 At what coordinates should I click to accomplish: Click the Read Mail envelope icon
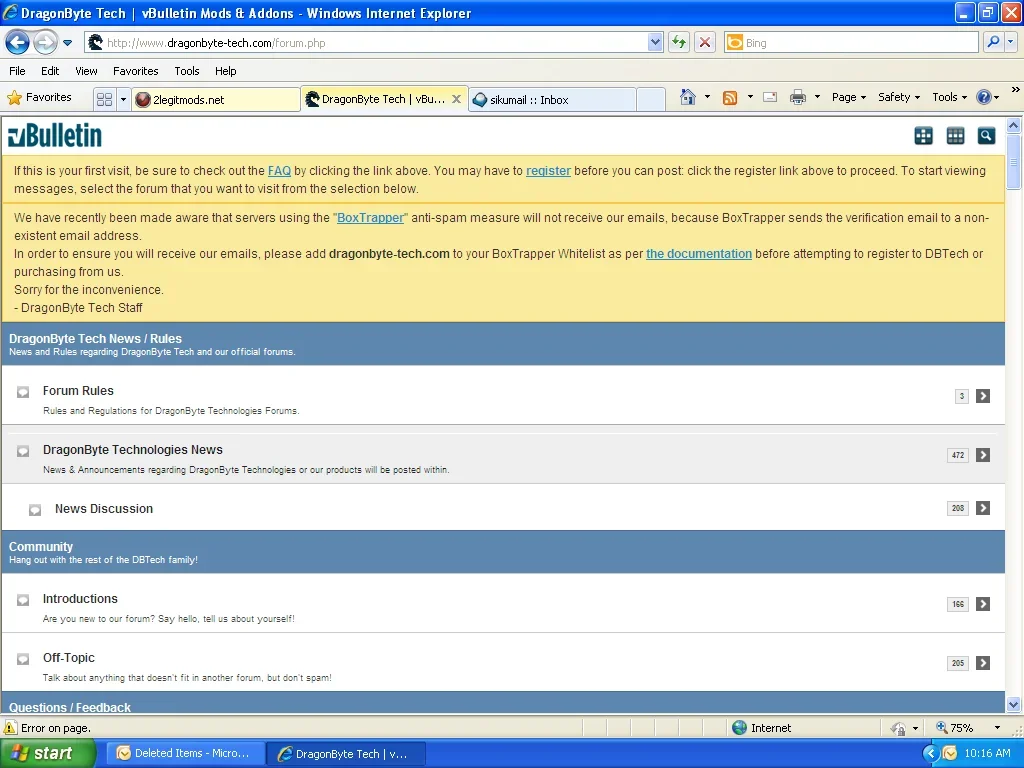coord(770,97)
